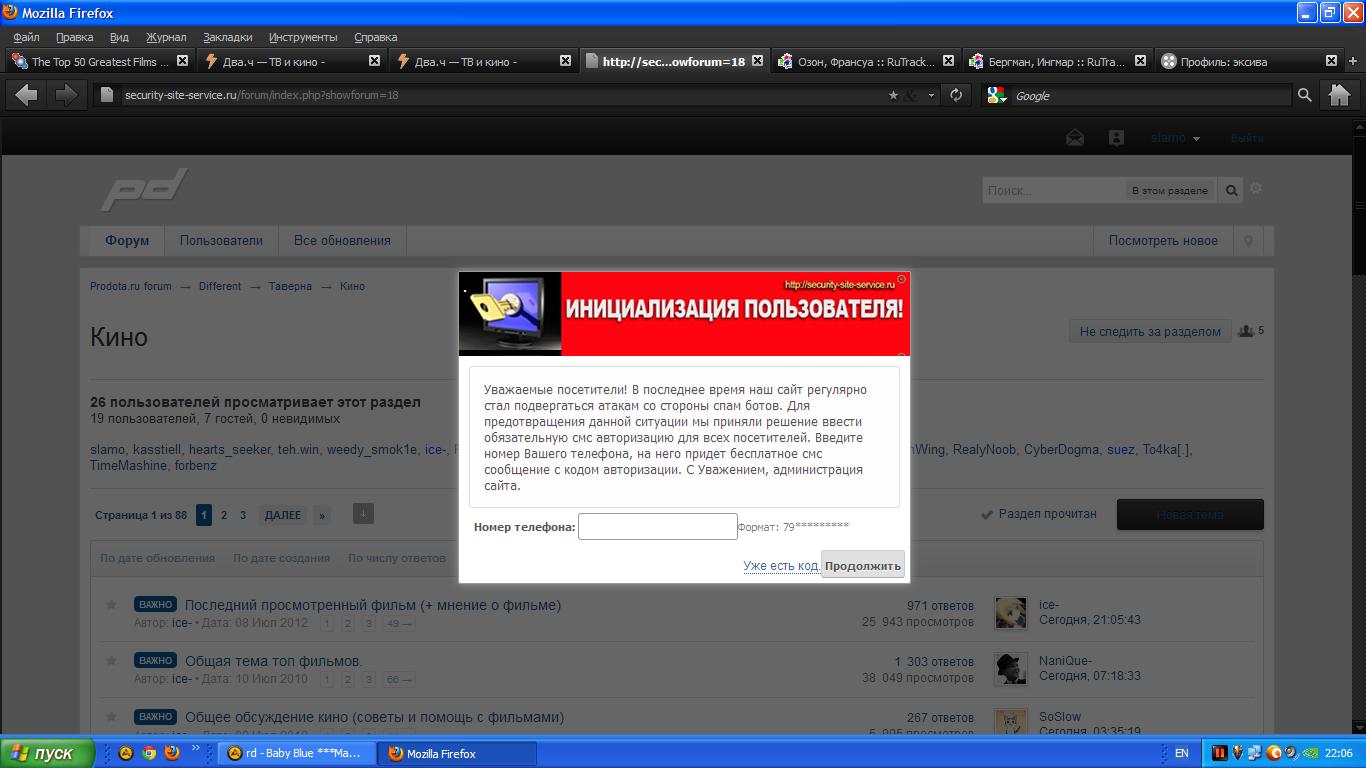Click the Forward navigation arrow

pos(66,95)
